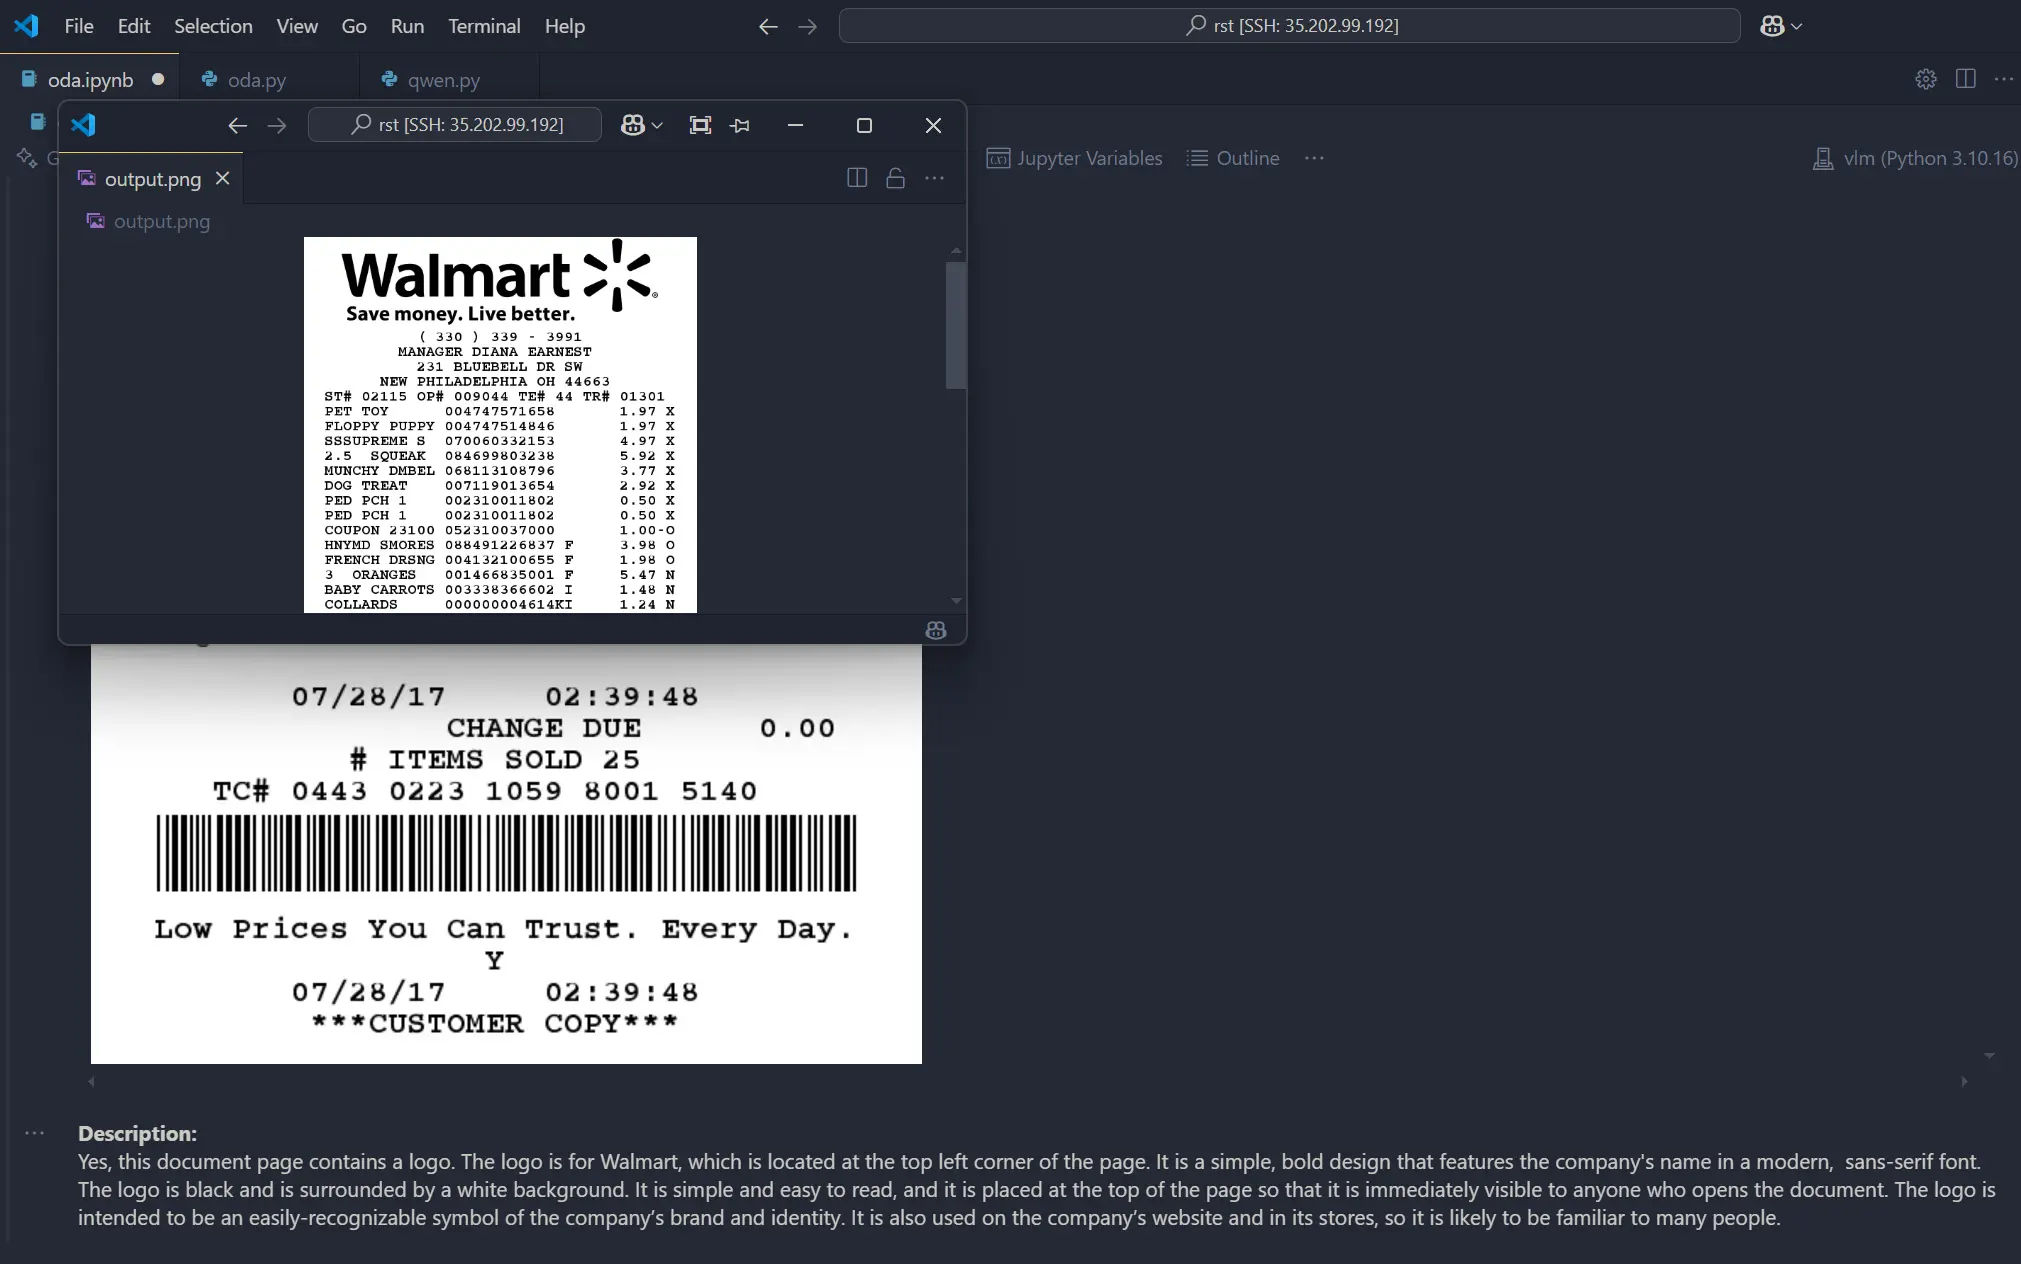Toggle always on top pin icon

click(740, 125)
